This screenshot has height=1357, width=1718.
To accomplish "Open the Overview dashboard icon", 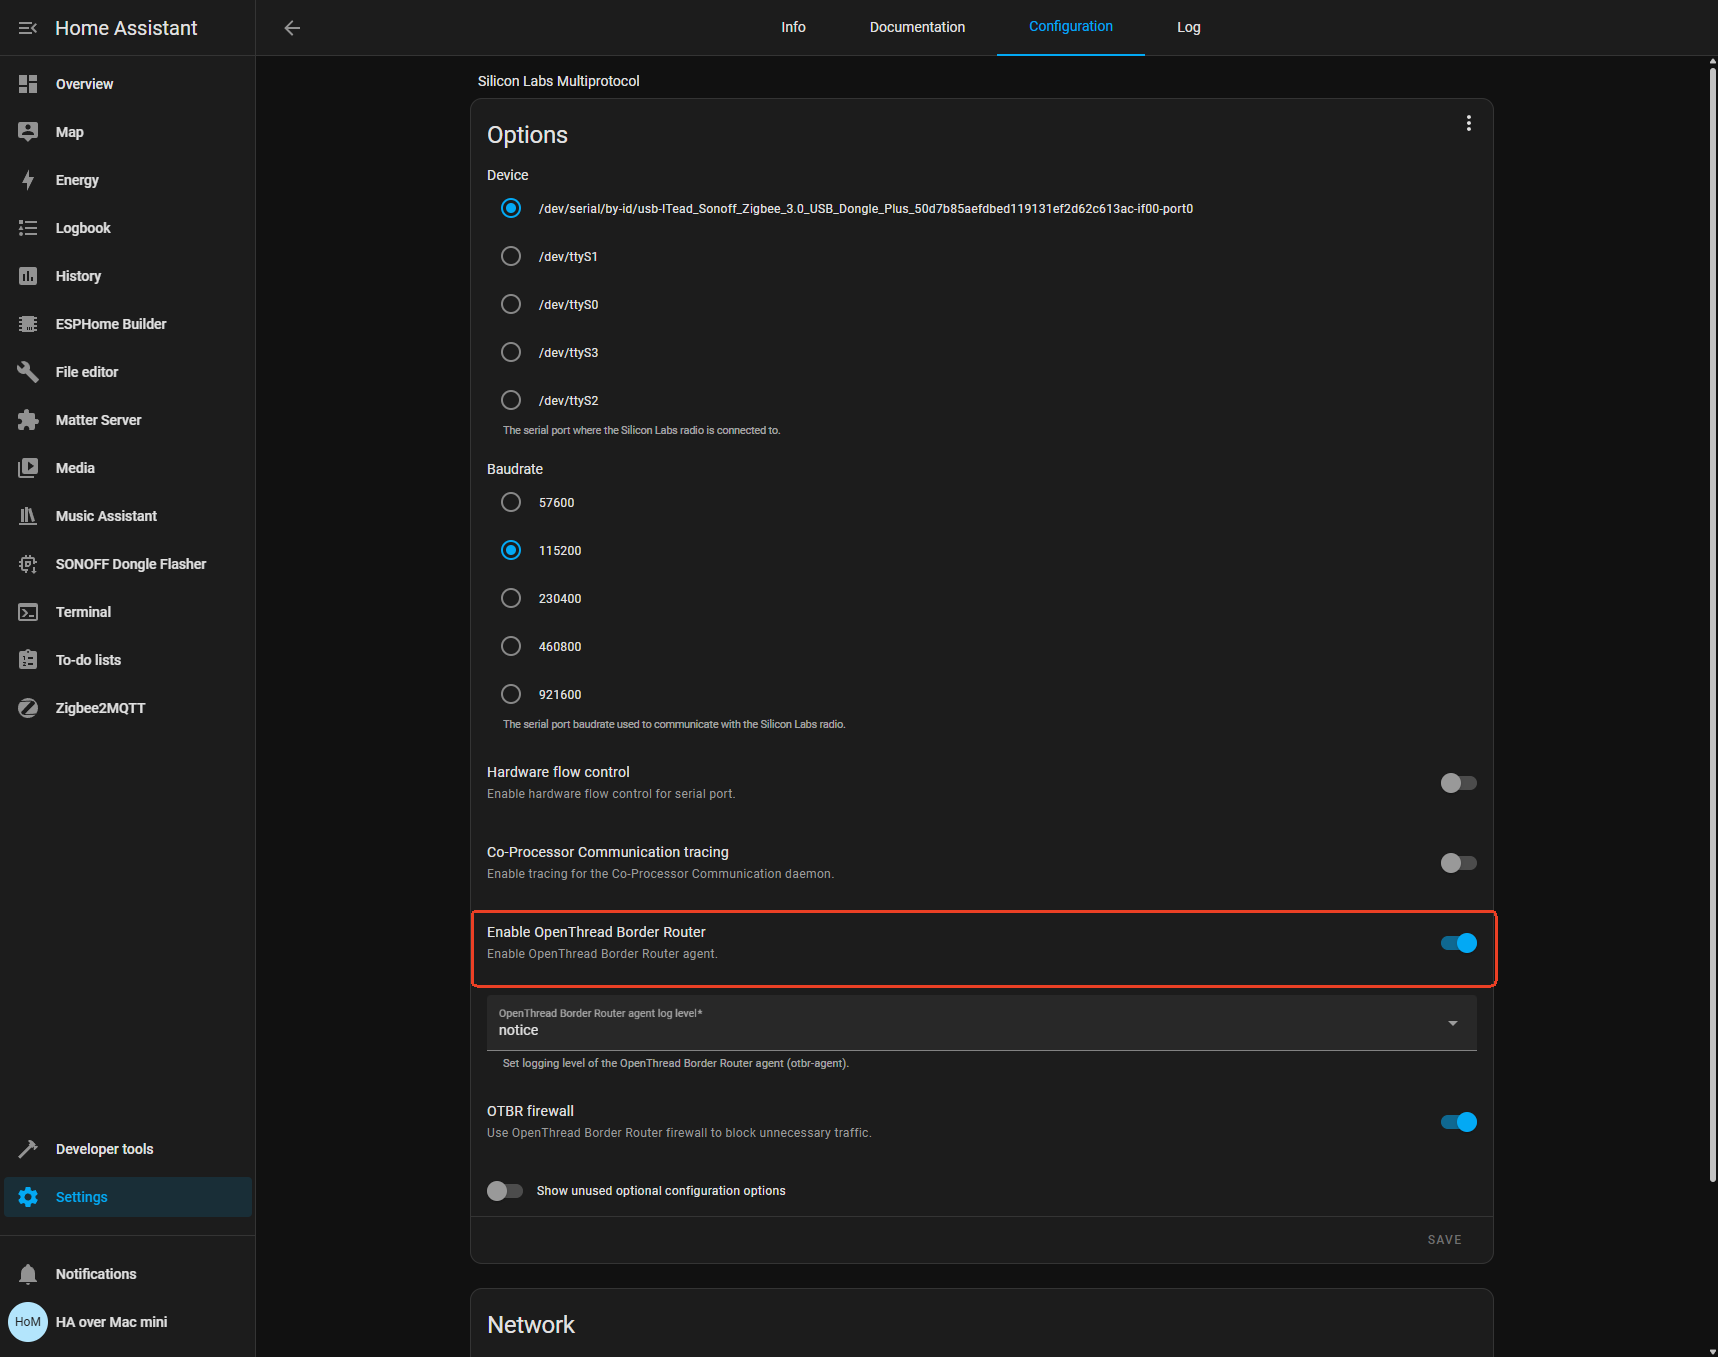I will click(28, 84).
